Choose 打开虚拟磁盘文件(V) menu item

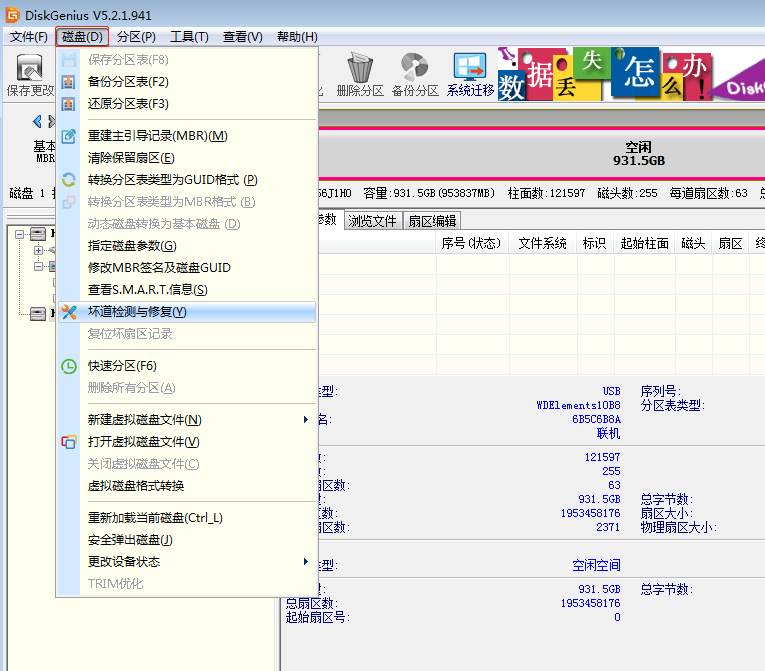tap(187, 442)
